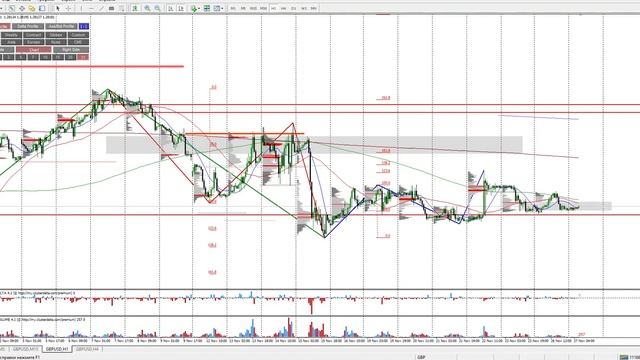Toggle the Terminal panel icon

pos(42,8)
